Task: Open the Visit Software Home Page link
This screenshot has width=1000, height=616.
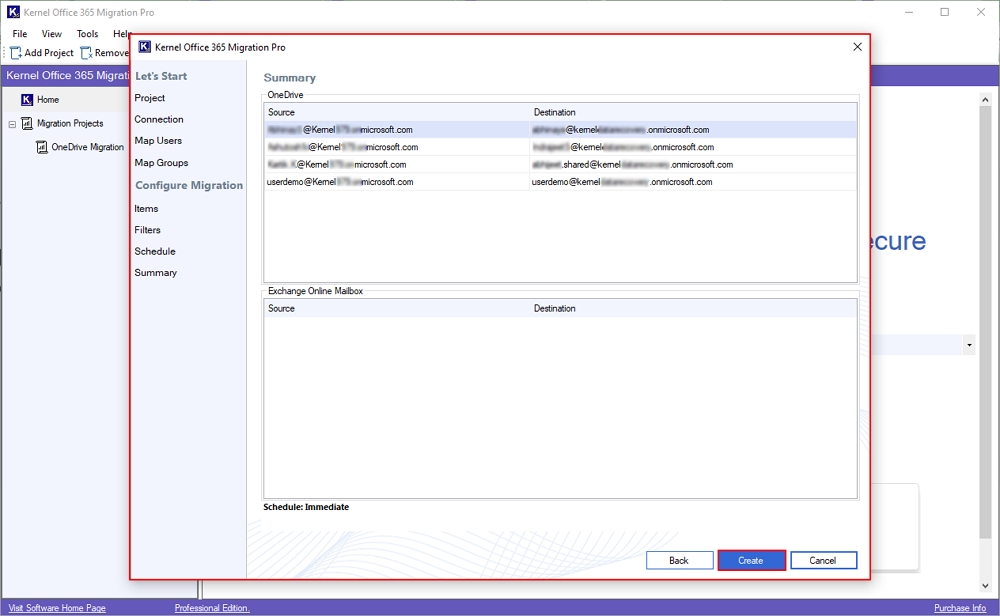Action: point(55,608)
